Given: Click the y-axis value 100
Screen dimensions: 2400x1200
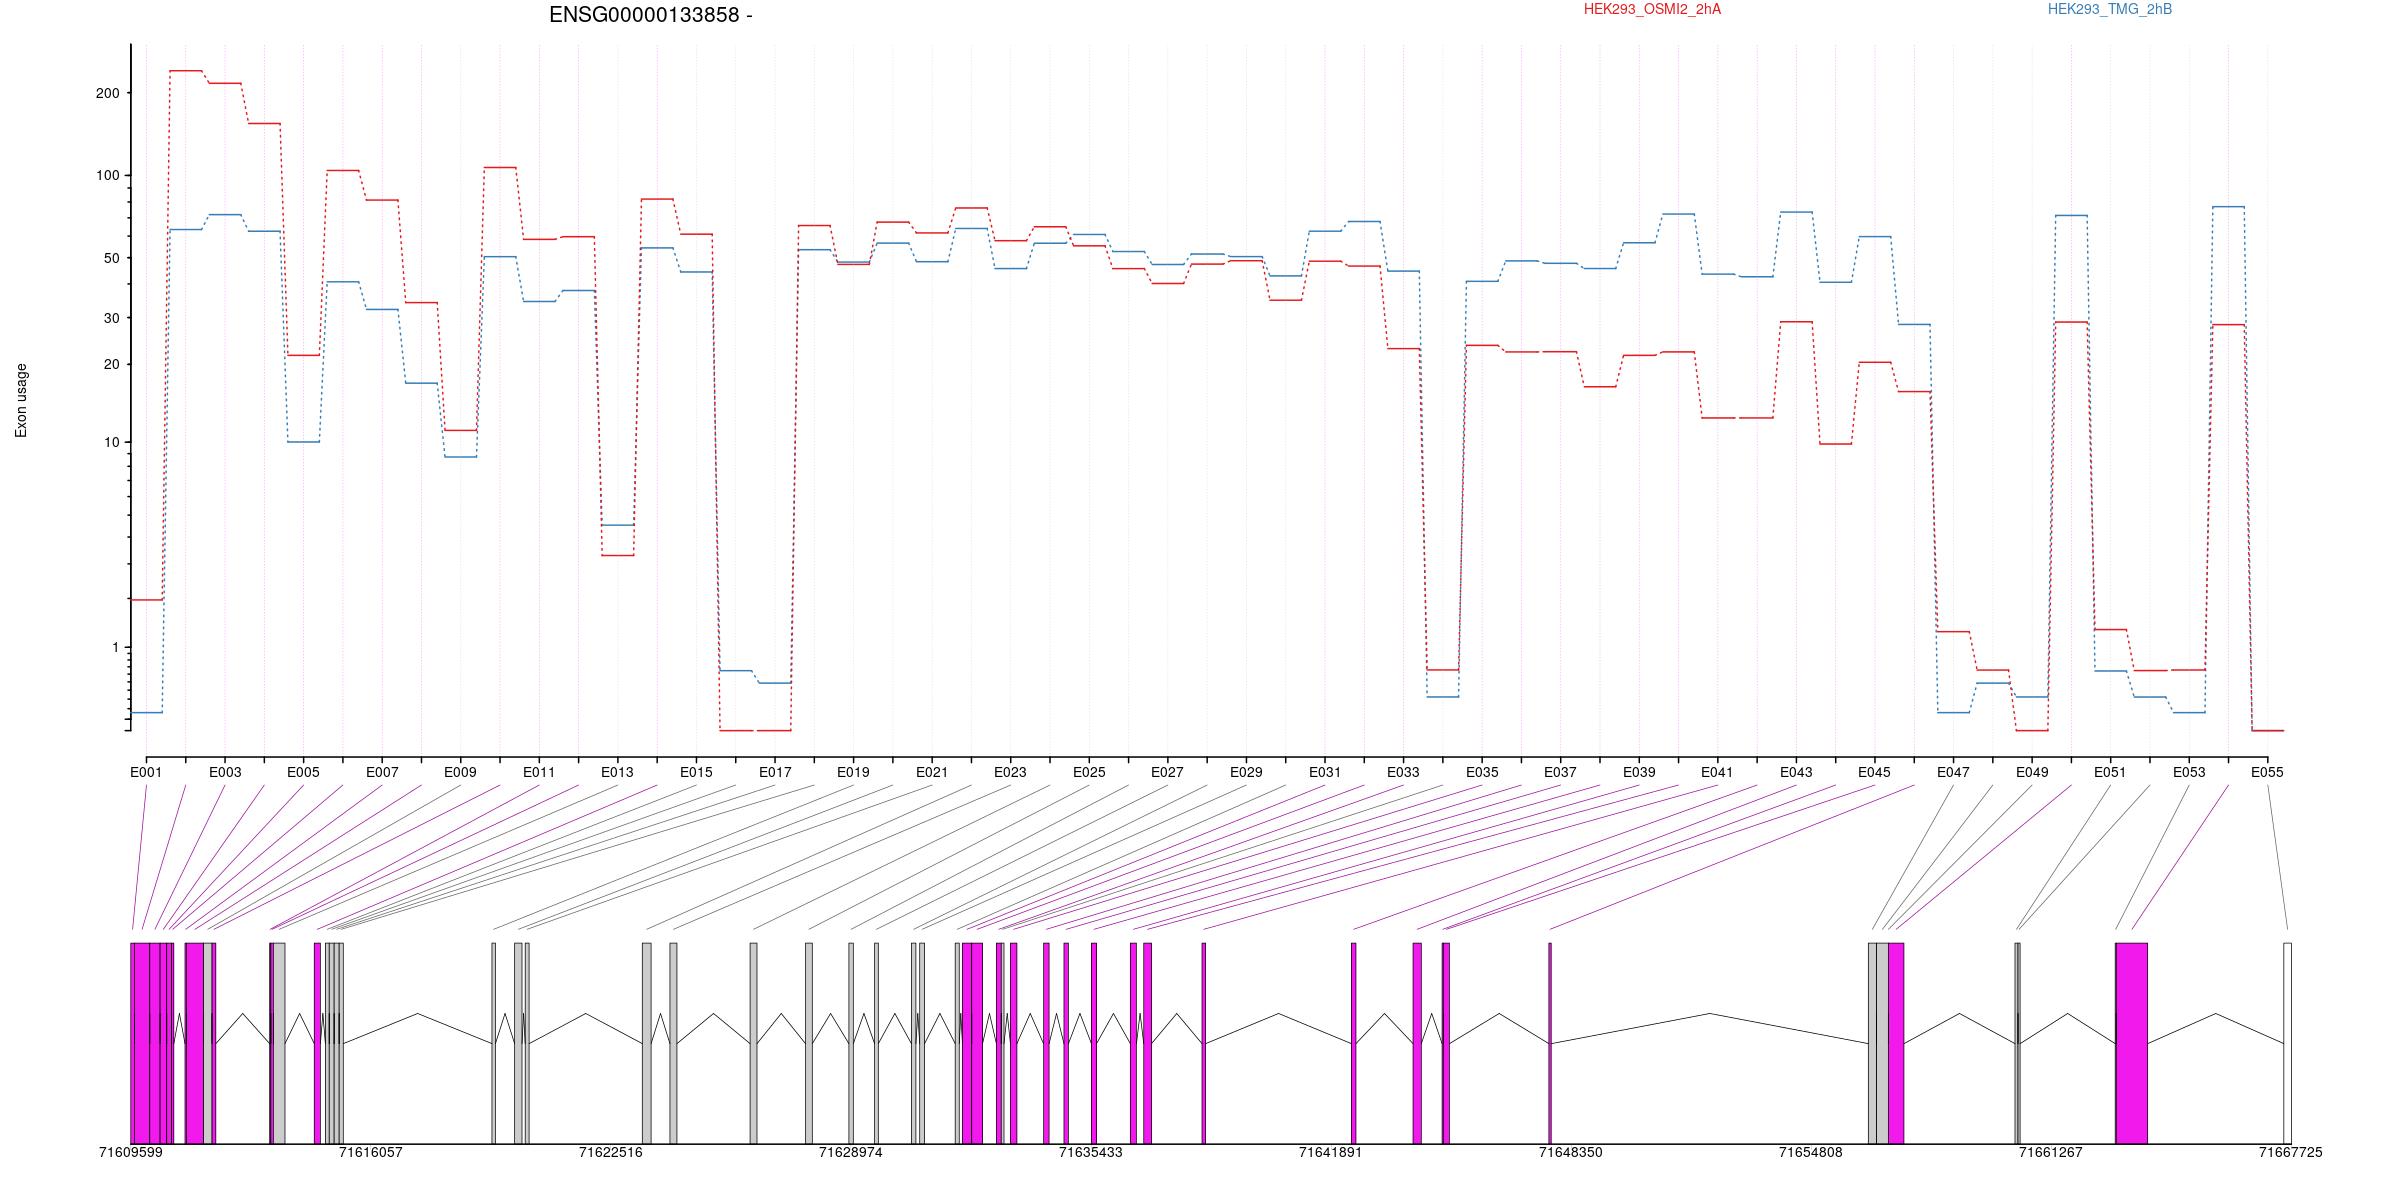Looking at the screenshot, I should (107, 176).
